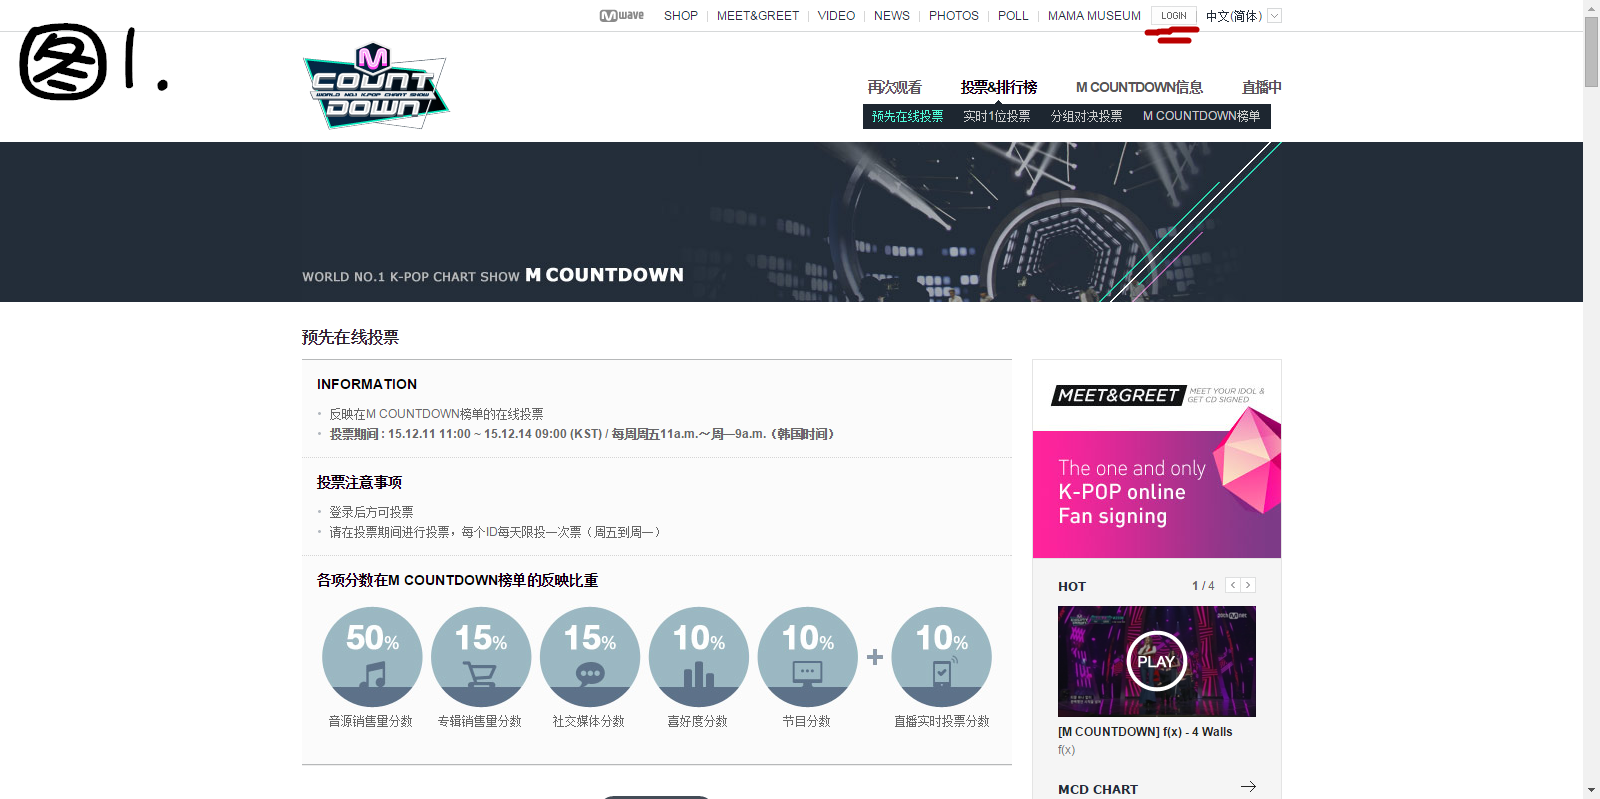Select the 分组对决投票 submenu tab

tap(1087, 116)
